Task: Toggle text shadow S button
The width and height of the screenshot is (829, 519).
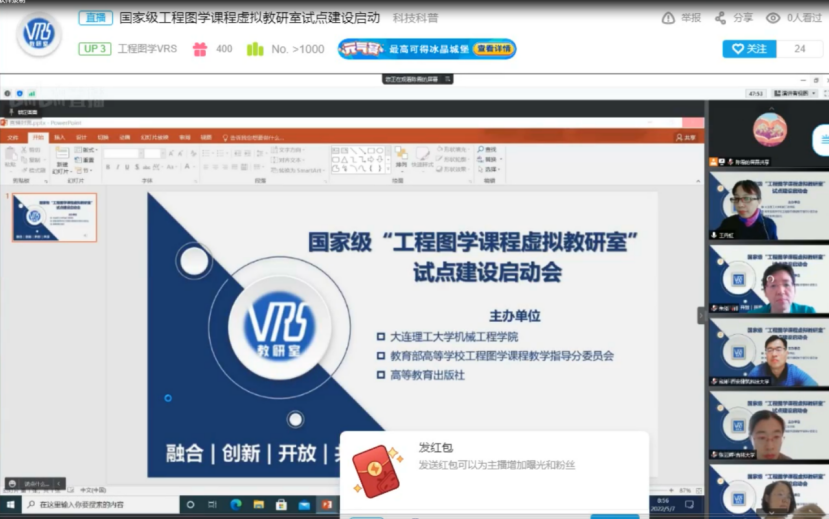Action: [x=137, y=167]
